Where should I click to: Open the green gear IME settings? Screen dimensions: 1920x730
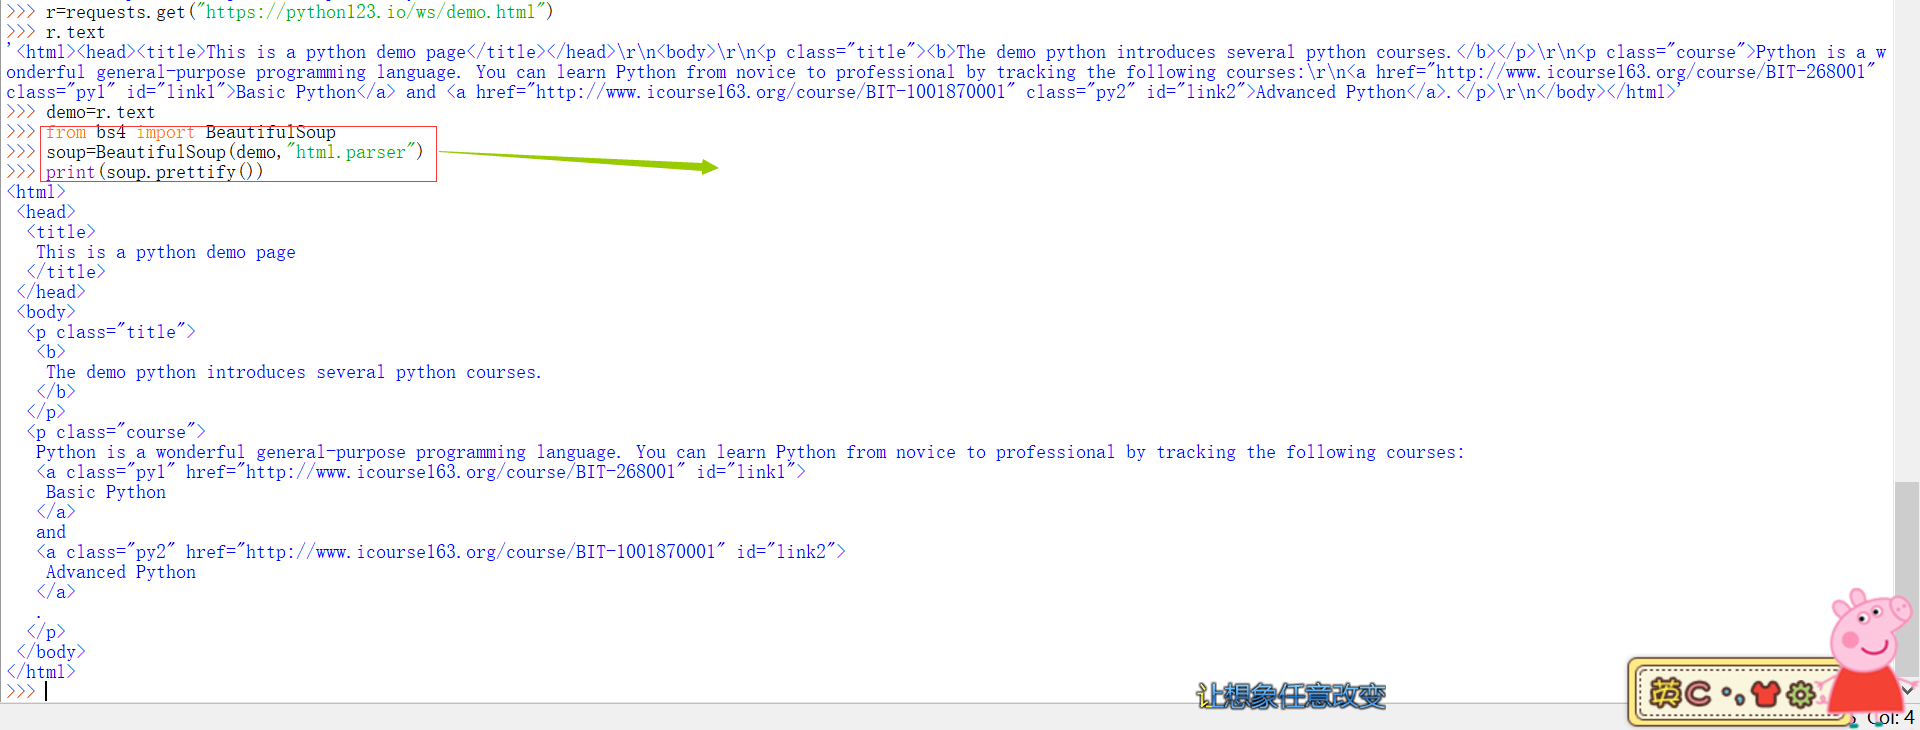click(1801, 694)
